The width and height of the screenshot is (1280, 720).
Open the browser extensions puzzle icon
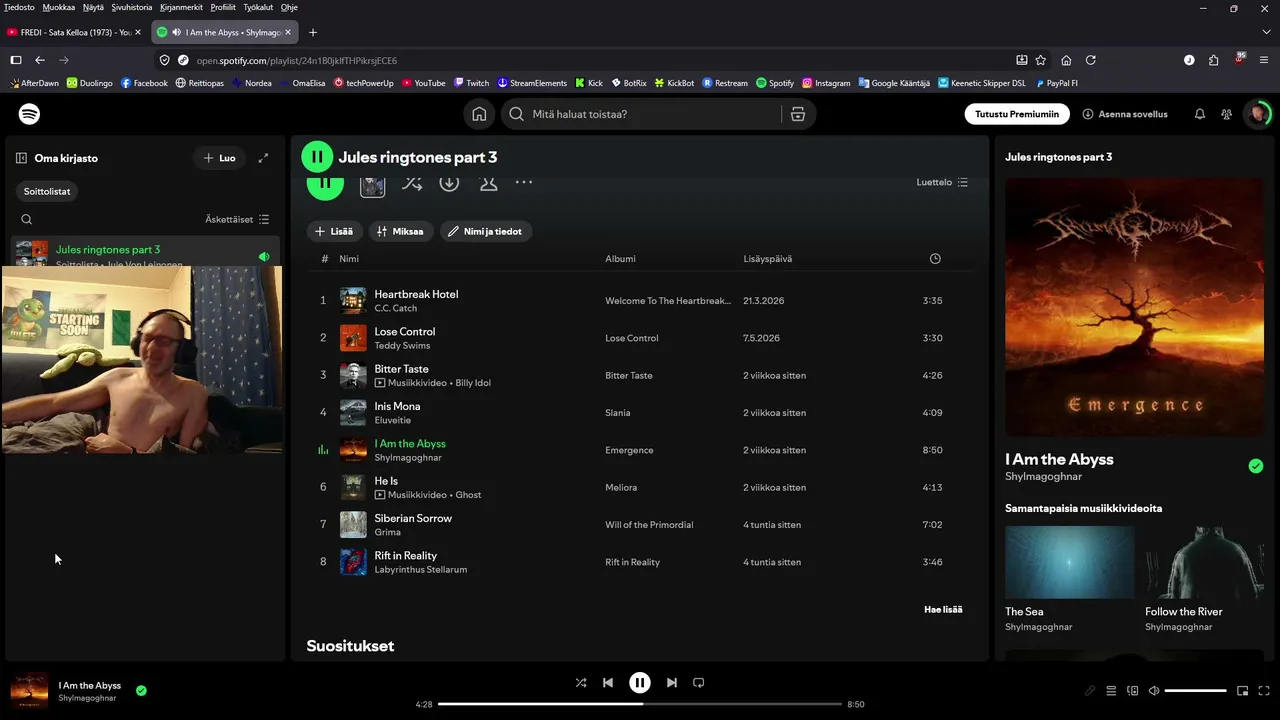coord(1214,60)
